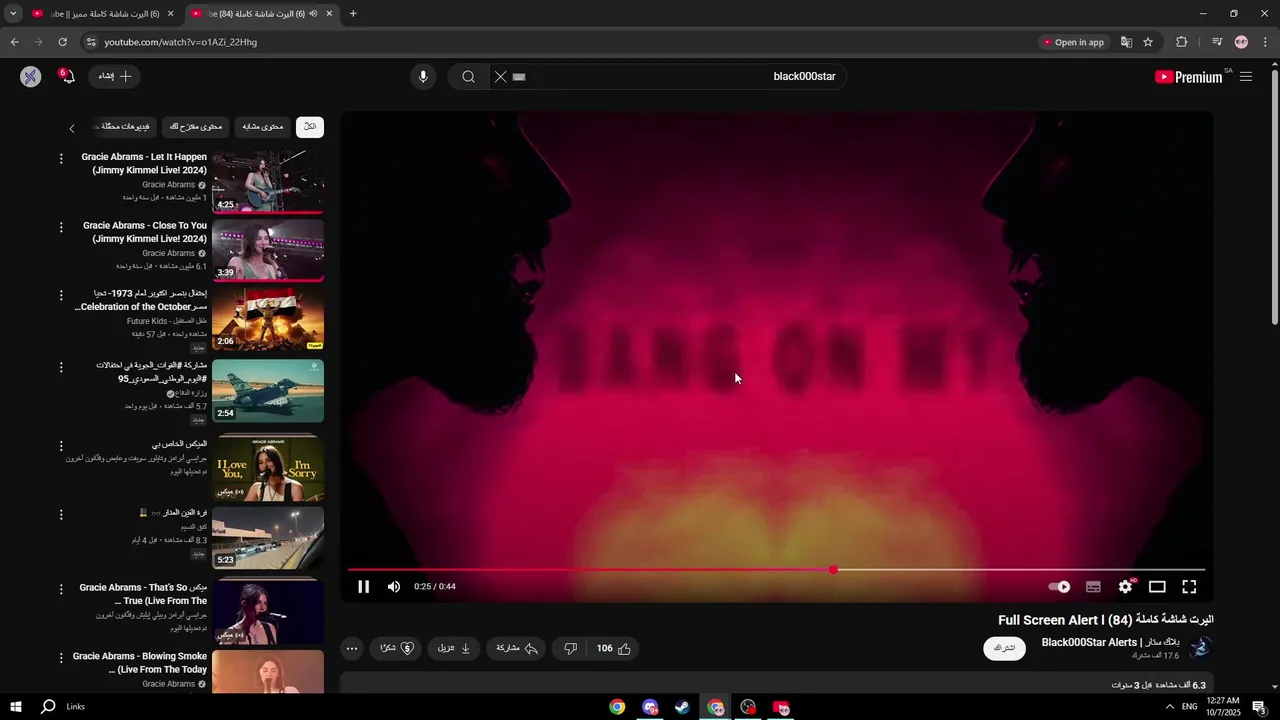Open Blowing Smoke video title

point(140,663)
